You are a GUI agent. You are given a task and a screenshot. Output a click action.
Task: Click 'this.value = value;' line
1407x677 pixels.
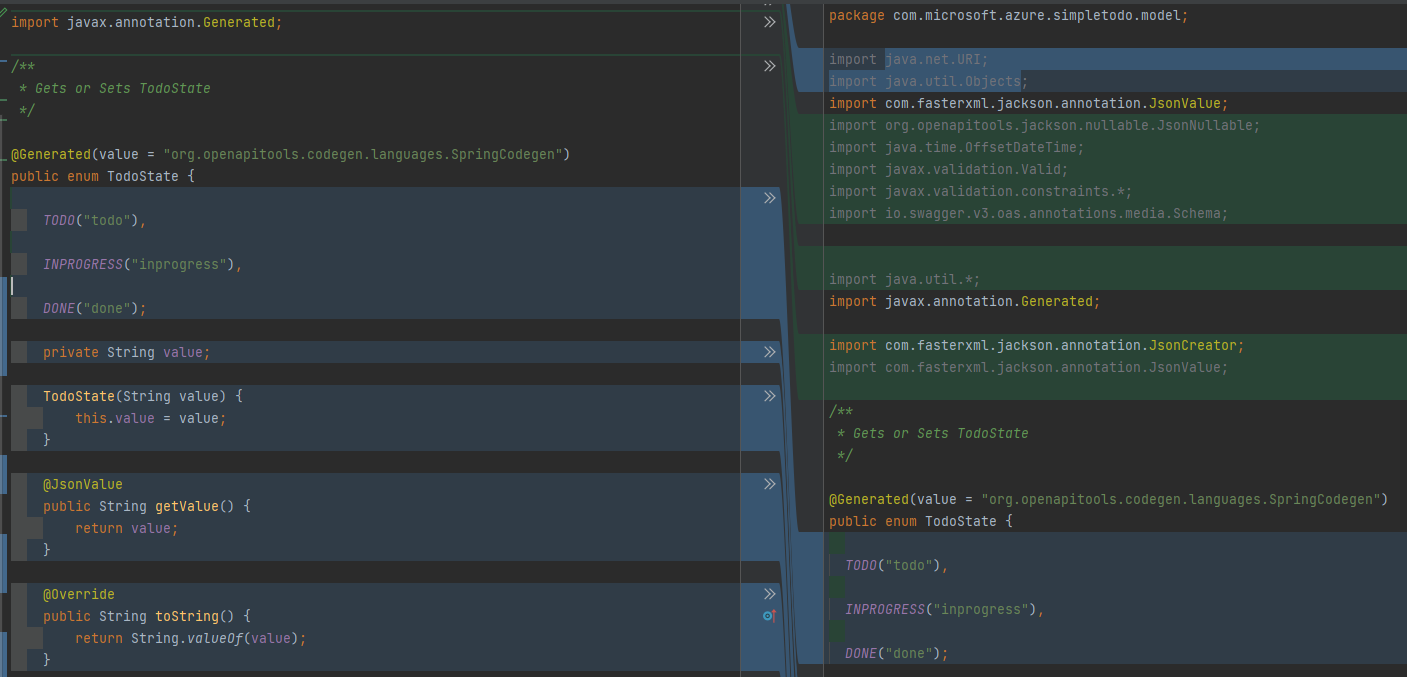pos(151,418)
